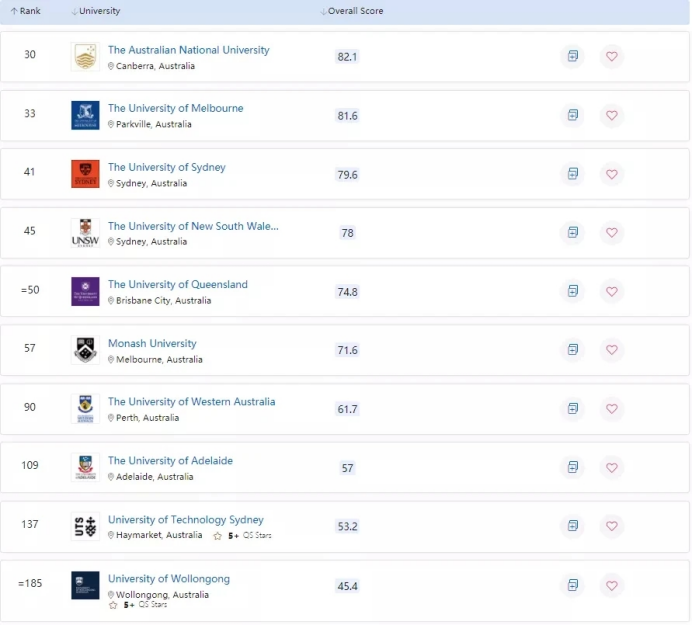Favorite University of Wollongong with heart
Image resolution: width=693 pixels, height=626 pixels.
coord(612,585)
